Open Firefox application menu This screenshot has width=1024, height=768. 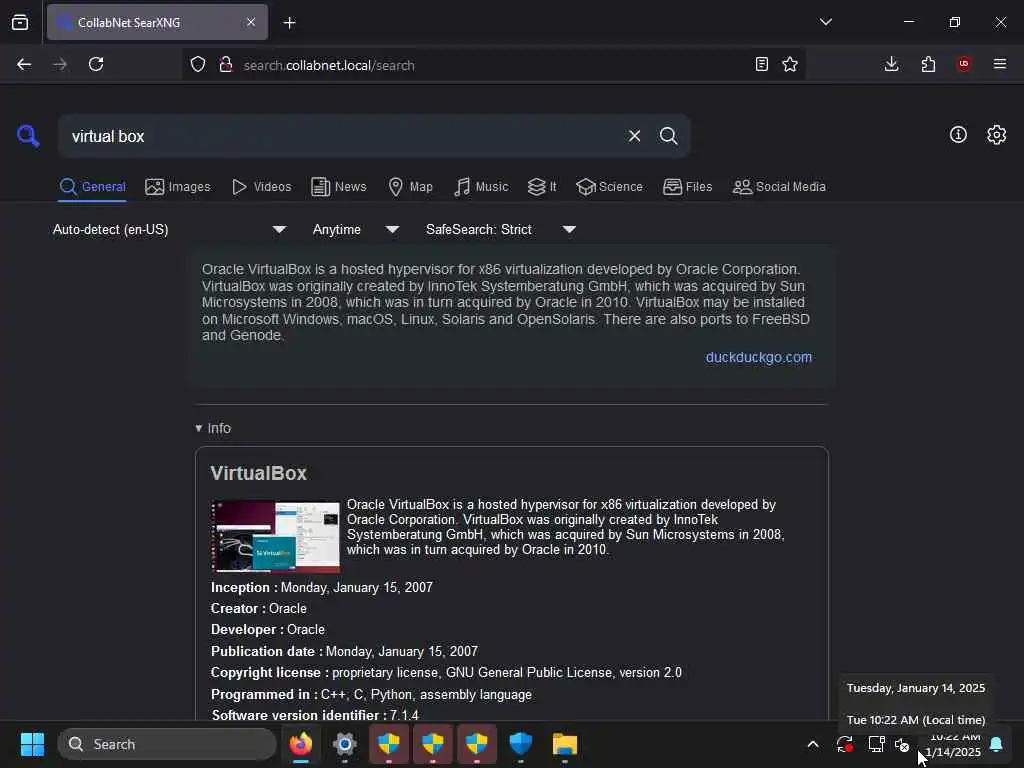[1000, 64]
